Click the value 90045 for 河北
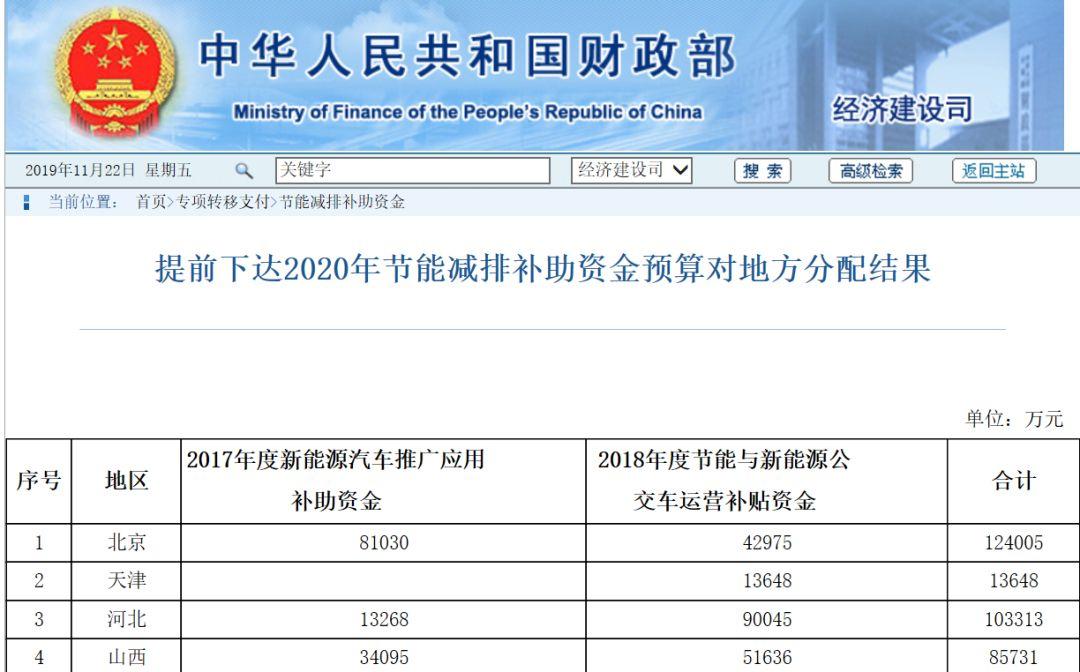The image size is (1080, 672). coord(767,620)
